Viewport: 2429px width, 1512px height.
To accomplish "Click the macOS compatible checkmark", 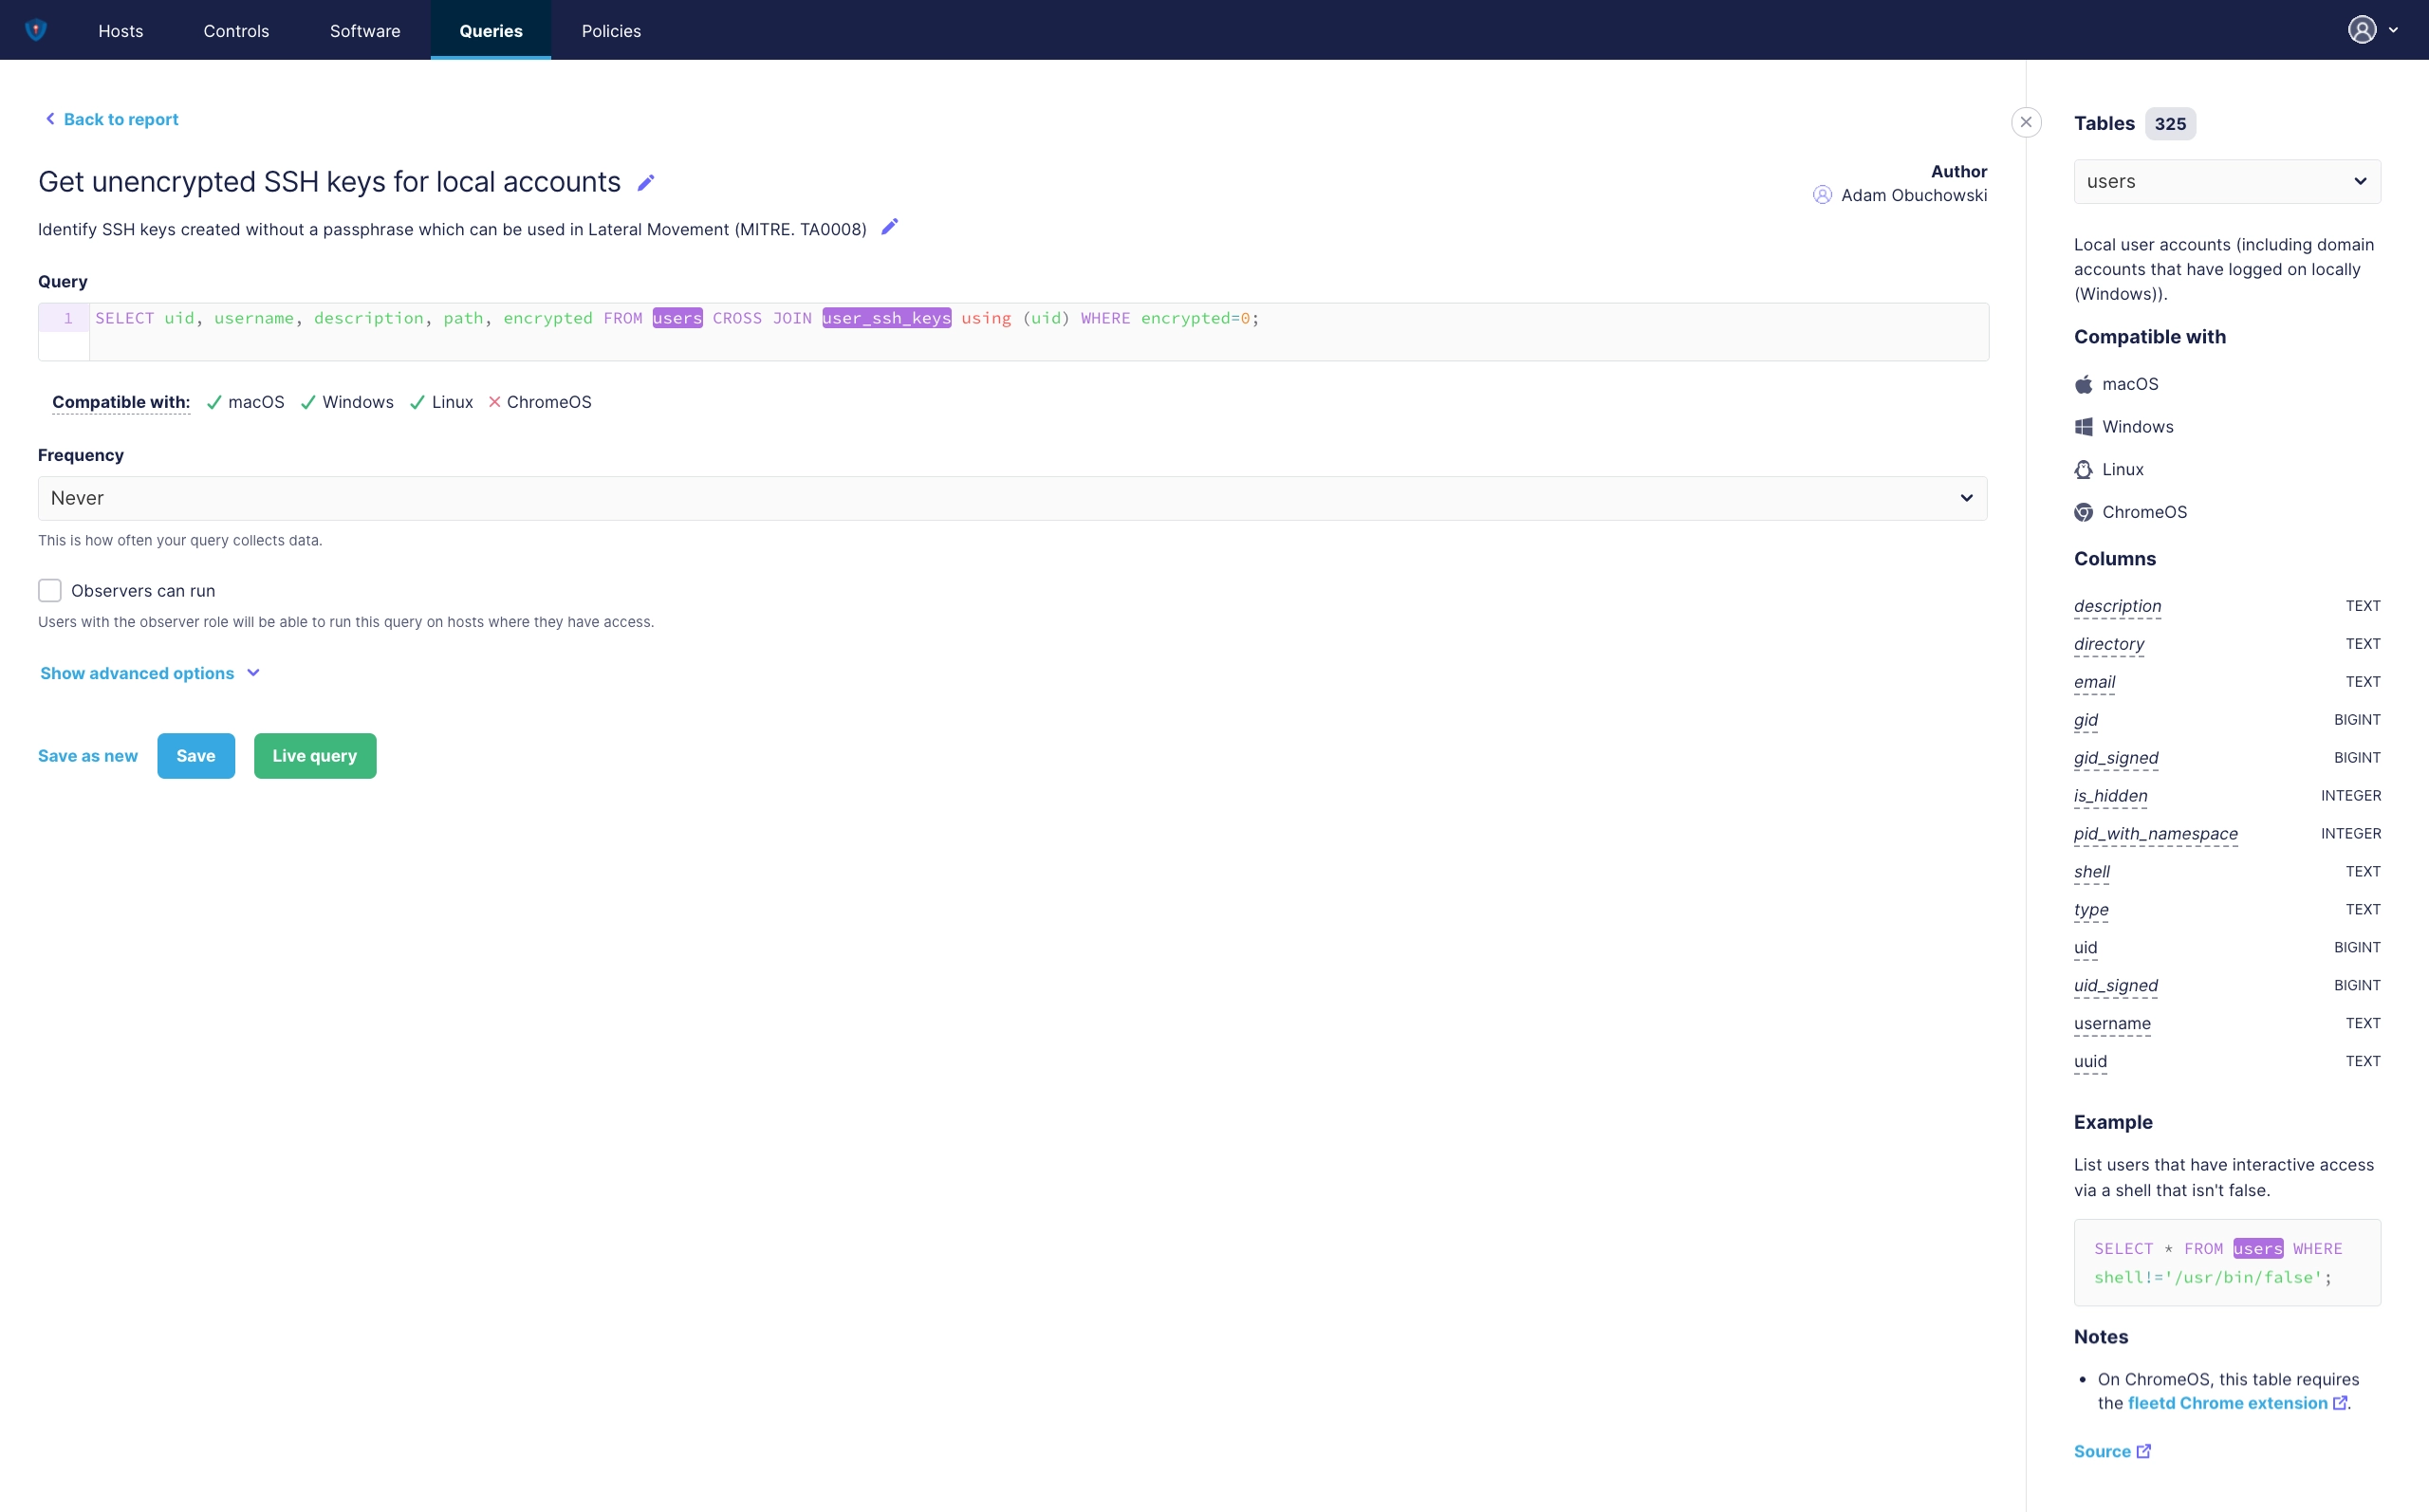I will 214,402.
